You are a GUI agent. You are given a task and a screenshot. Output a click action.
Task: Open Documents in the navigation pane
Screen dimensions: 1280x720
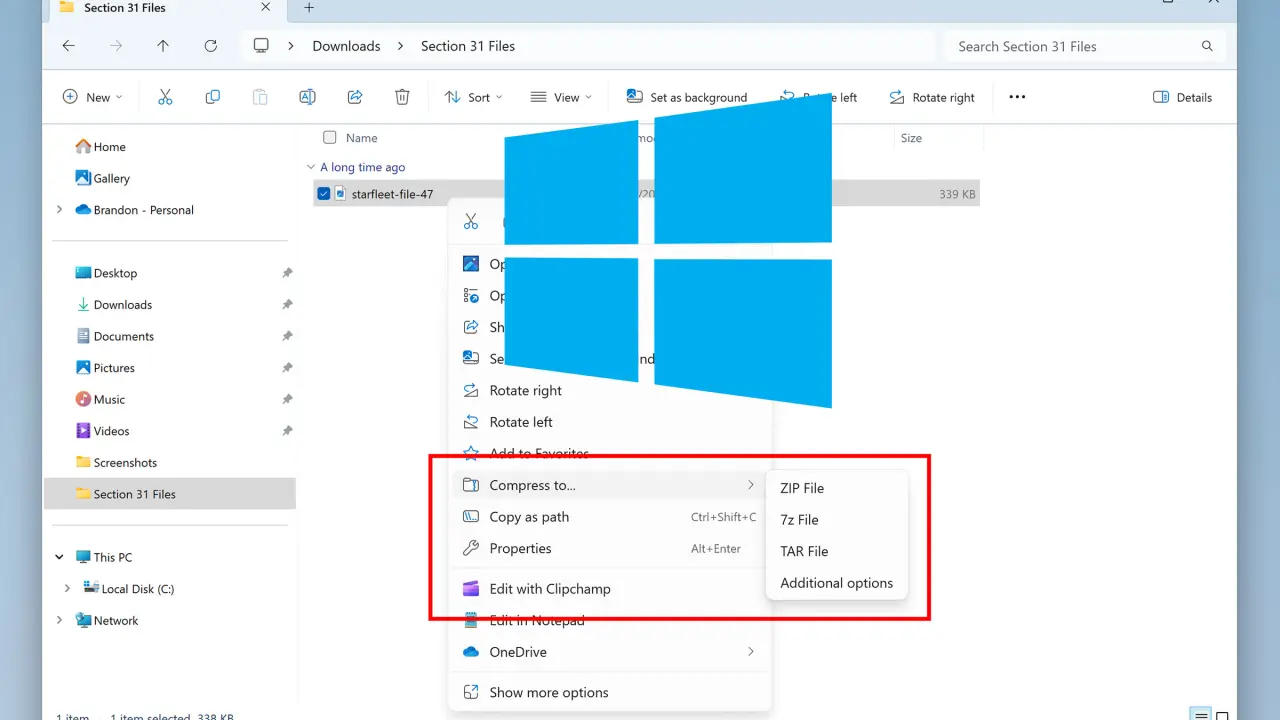pos(123,336)
